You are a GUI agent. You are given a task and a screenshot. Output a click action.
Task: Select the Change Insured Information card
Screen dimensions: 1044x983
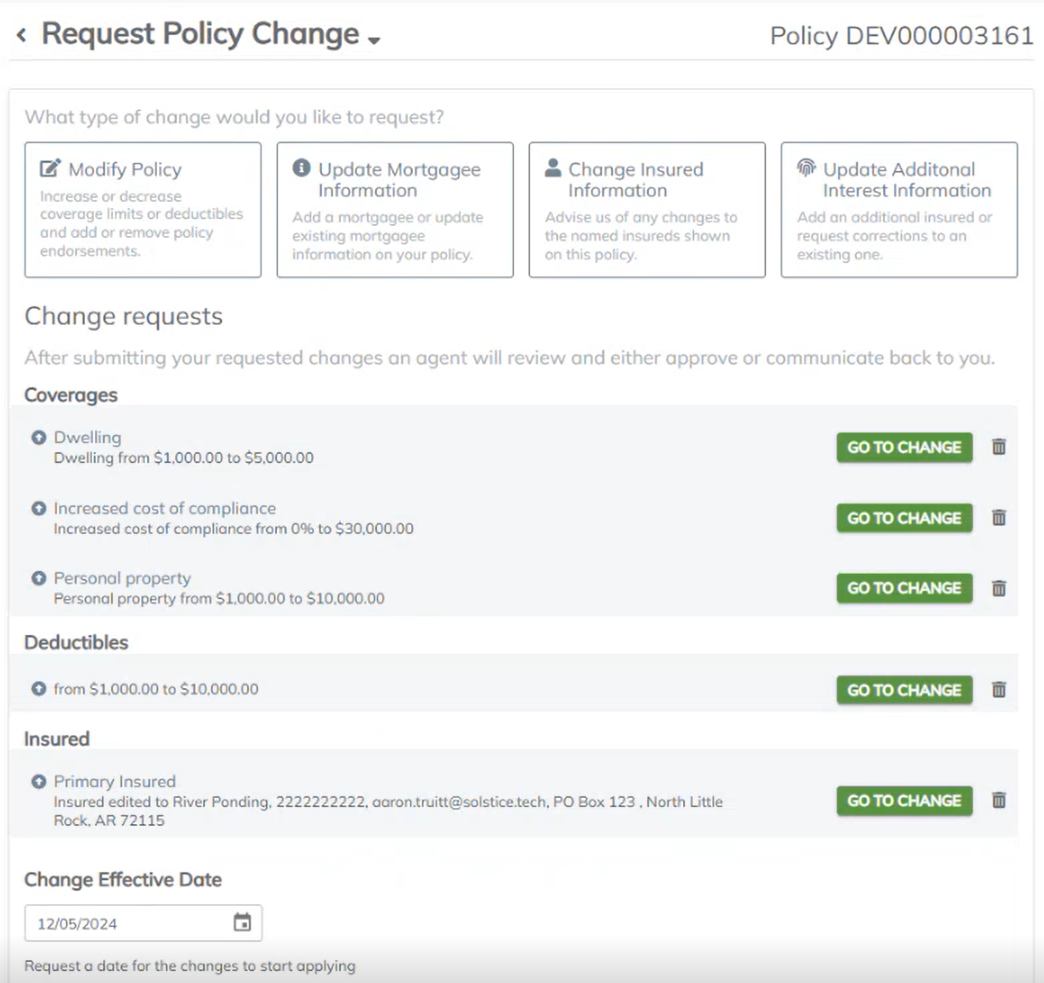(647, 209)
